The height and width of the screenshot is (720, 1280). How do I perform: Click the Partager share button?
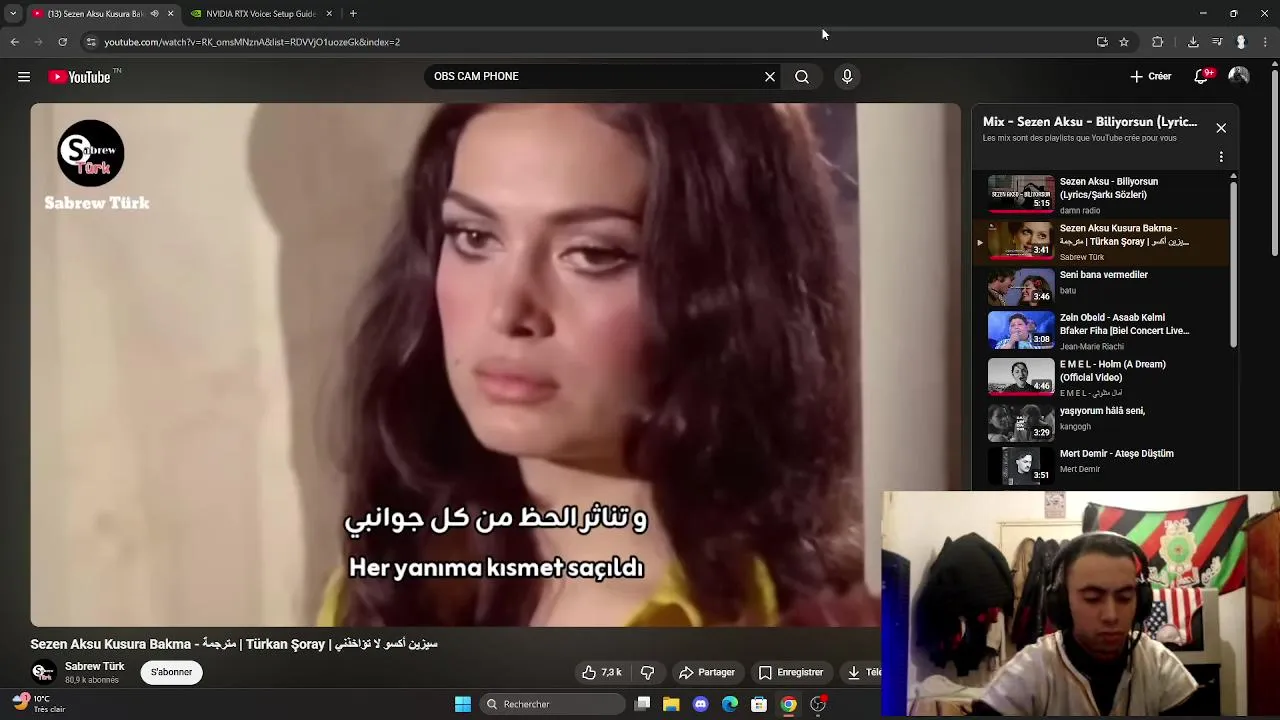[706, 673]
